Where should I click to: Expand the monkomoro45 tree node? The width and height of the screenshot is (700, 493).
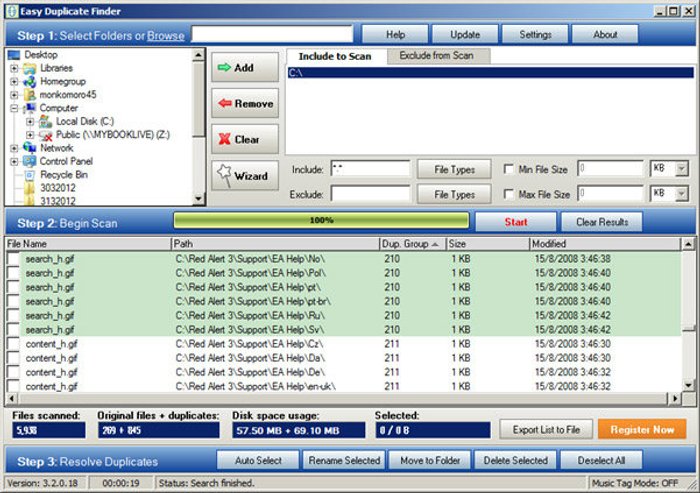point(14,95)
